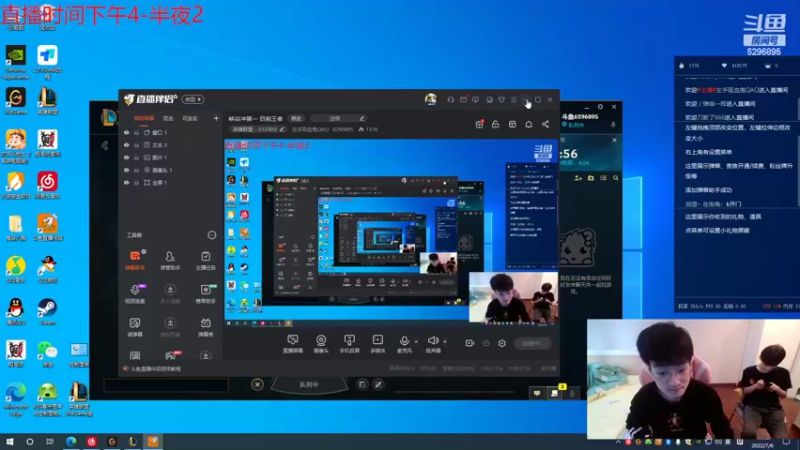
Task: Click the stream preview canvas
Action: [391, 232]
